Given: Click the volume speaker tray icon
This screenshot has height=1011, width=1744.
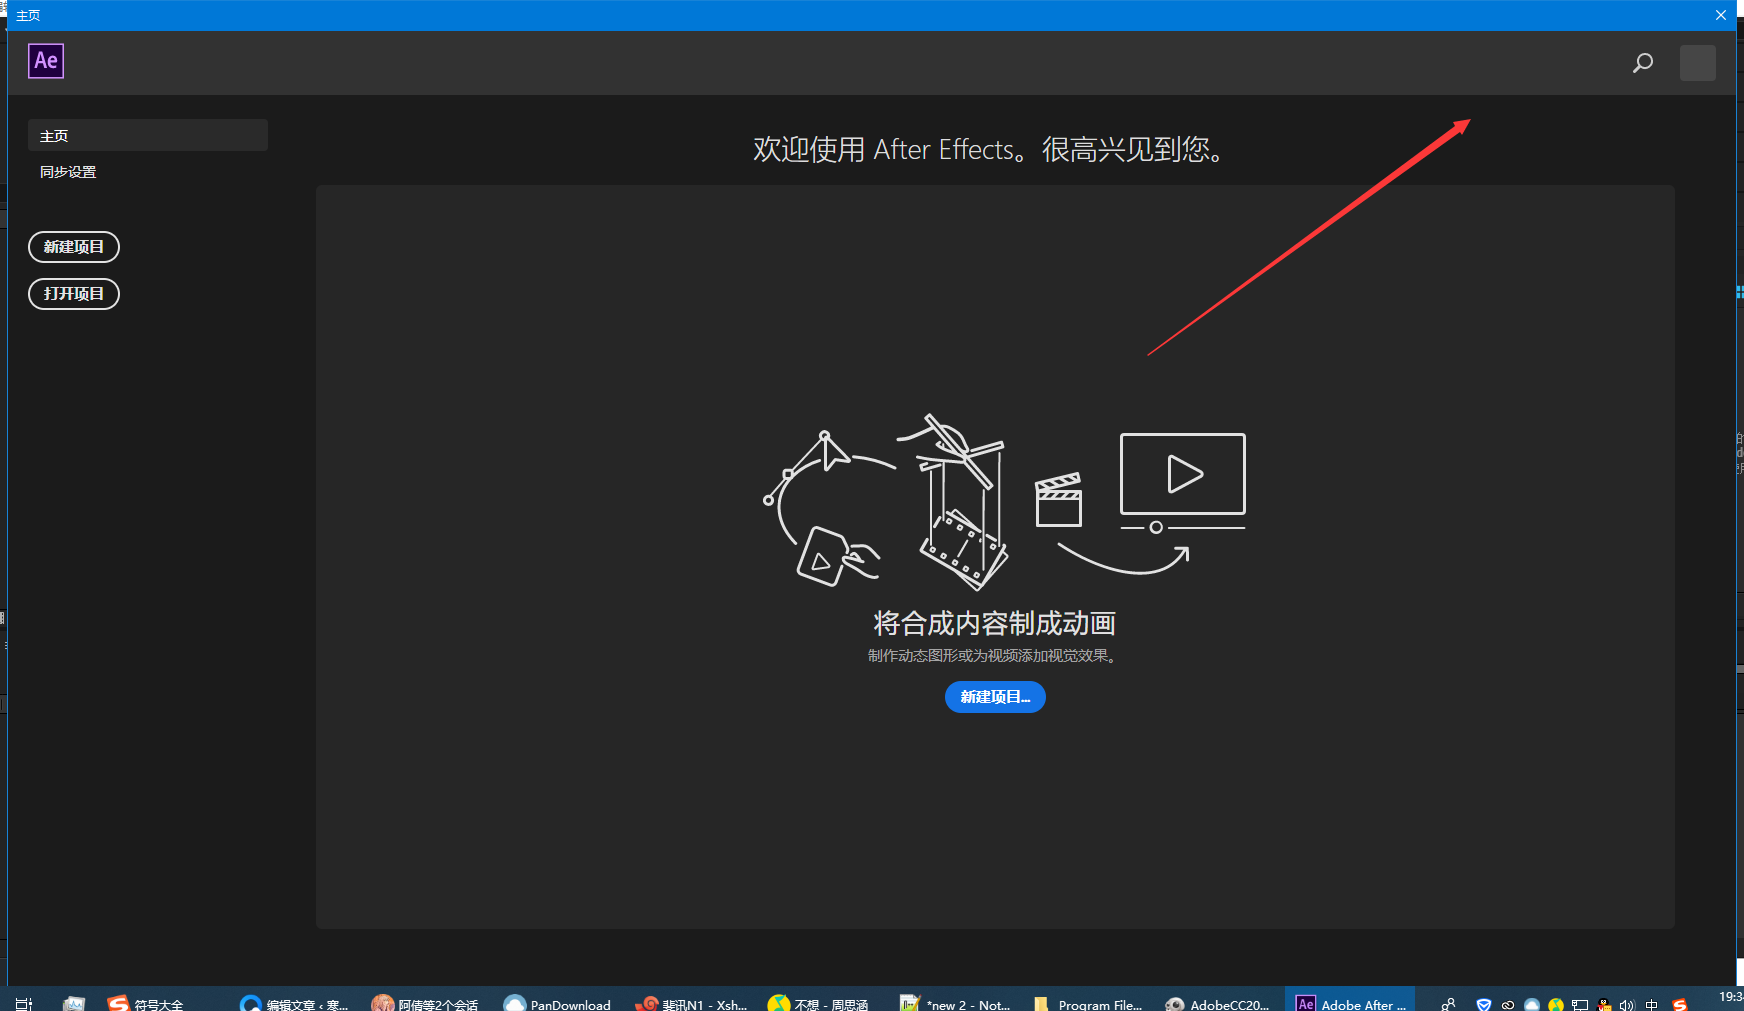Looking at the screenshot, I should pyautogui.click(x=1627, y=1005).
